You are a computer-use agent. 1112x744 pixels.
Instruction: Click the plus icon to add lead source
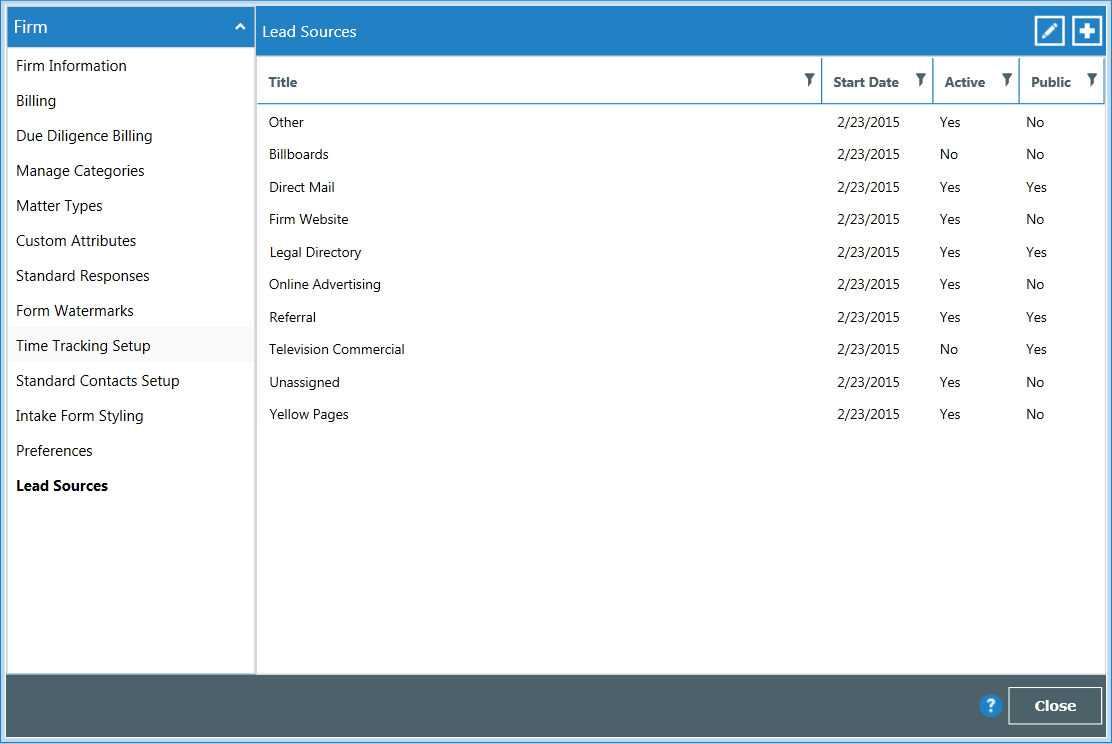pyautogui.click(x=1087, y=31)
